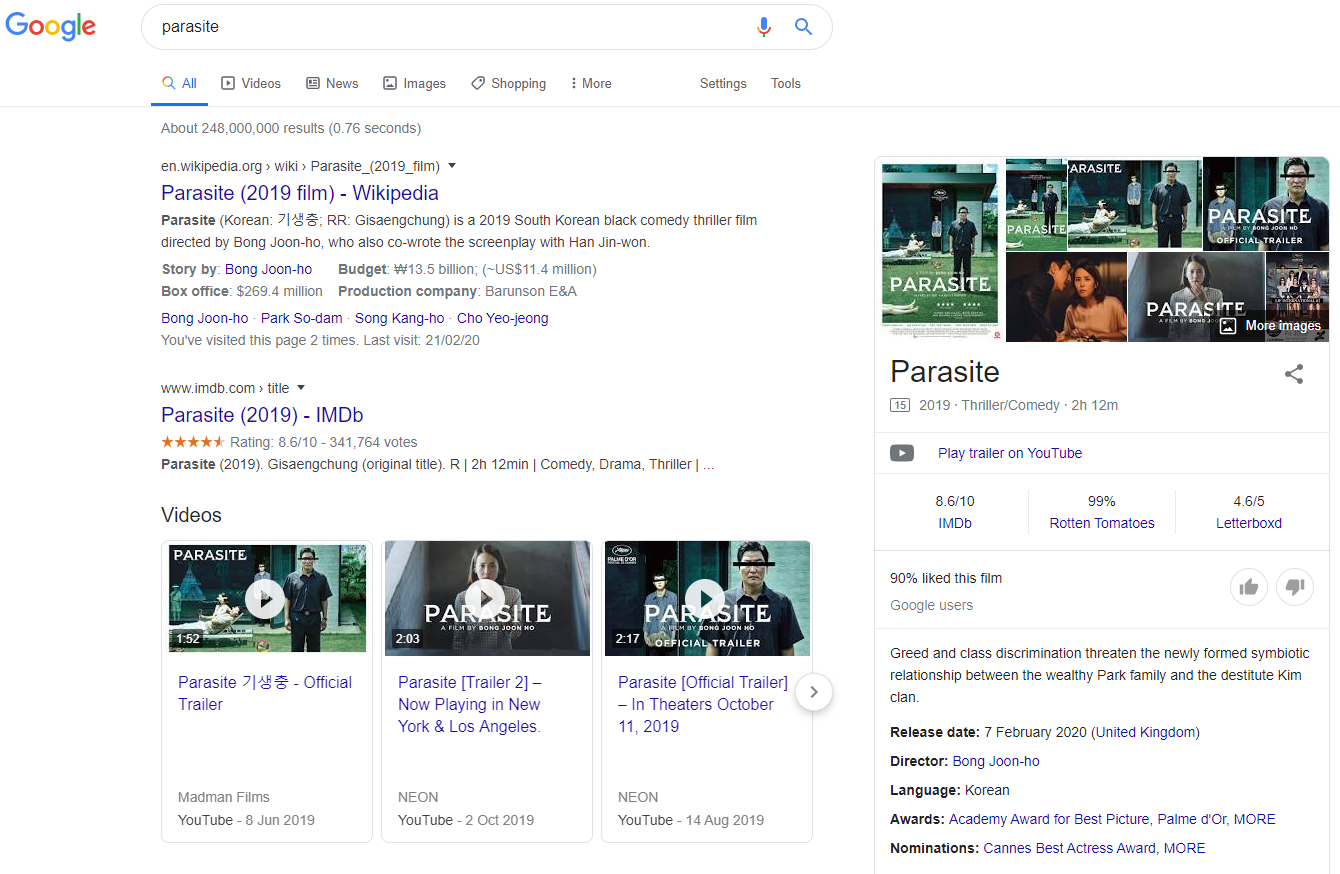Image resolution: width=1340 pixels, height=874 pixels.
Task: Show next videos with carousel arrow
Action: point(814,691)
